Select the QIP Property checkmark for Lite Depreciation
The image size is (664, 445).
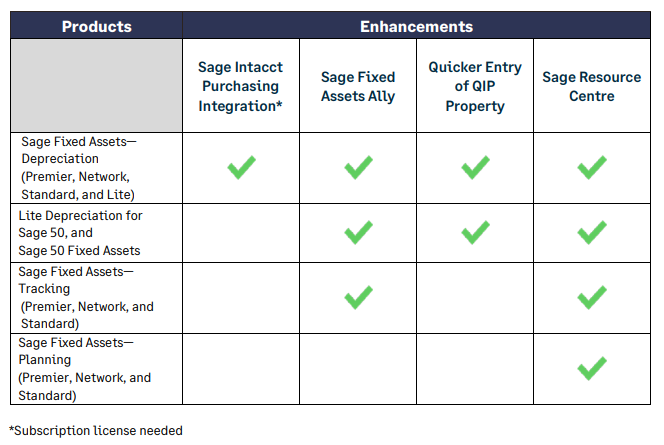tap(475, 233)
